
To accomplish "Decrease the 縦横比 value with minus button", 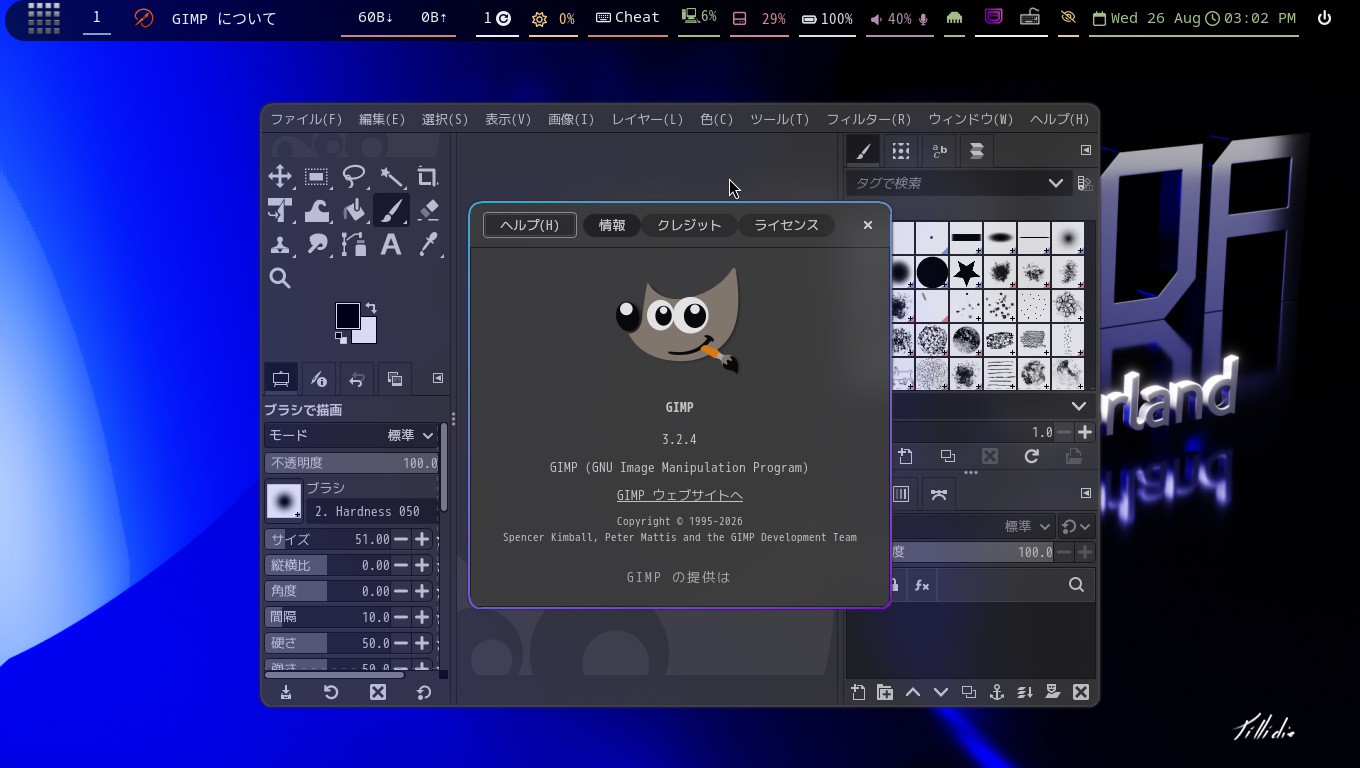I will 401,565.
